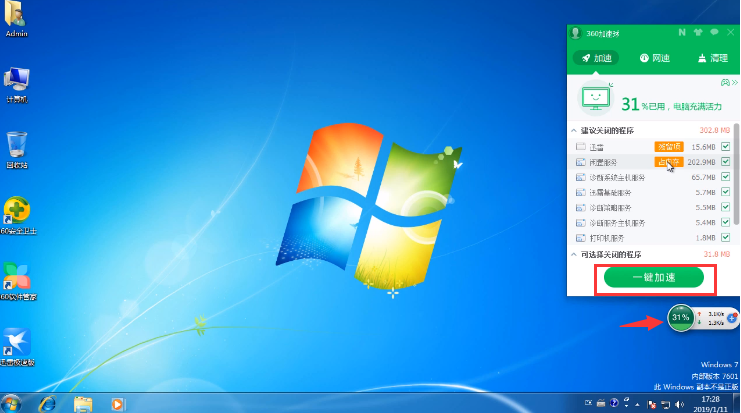Click the orange 保留项 tag

coord(669,146)
